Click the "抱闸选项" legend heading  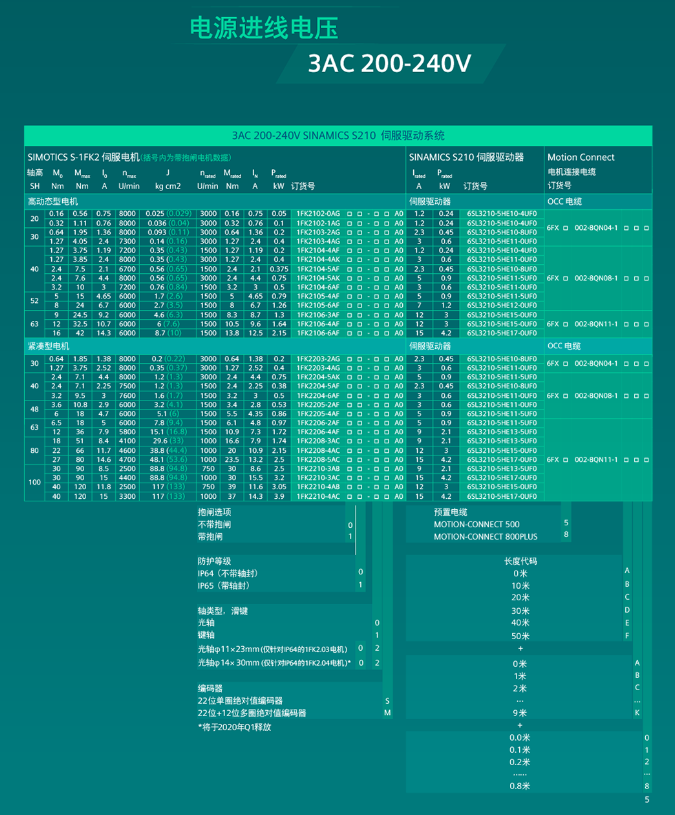click(214, 512)
